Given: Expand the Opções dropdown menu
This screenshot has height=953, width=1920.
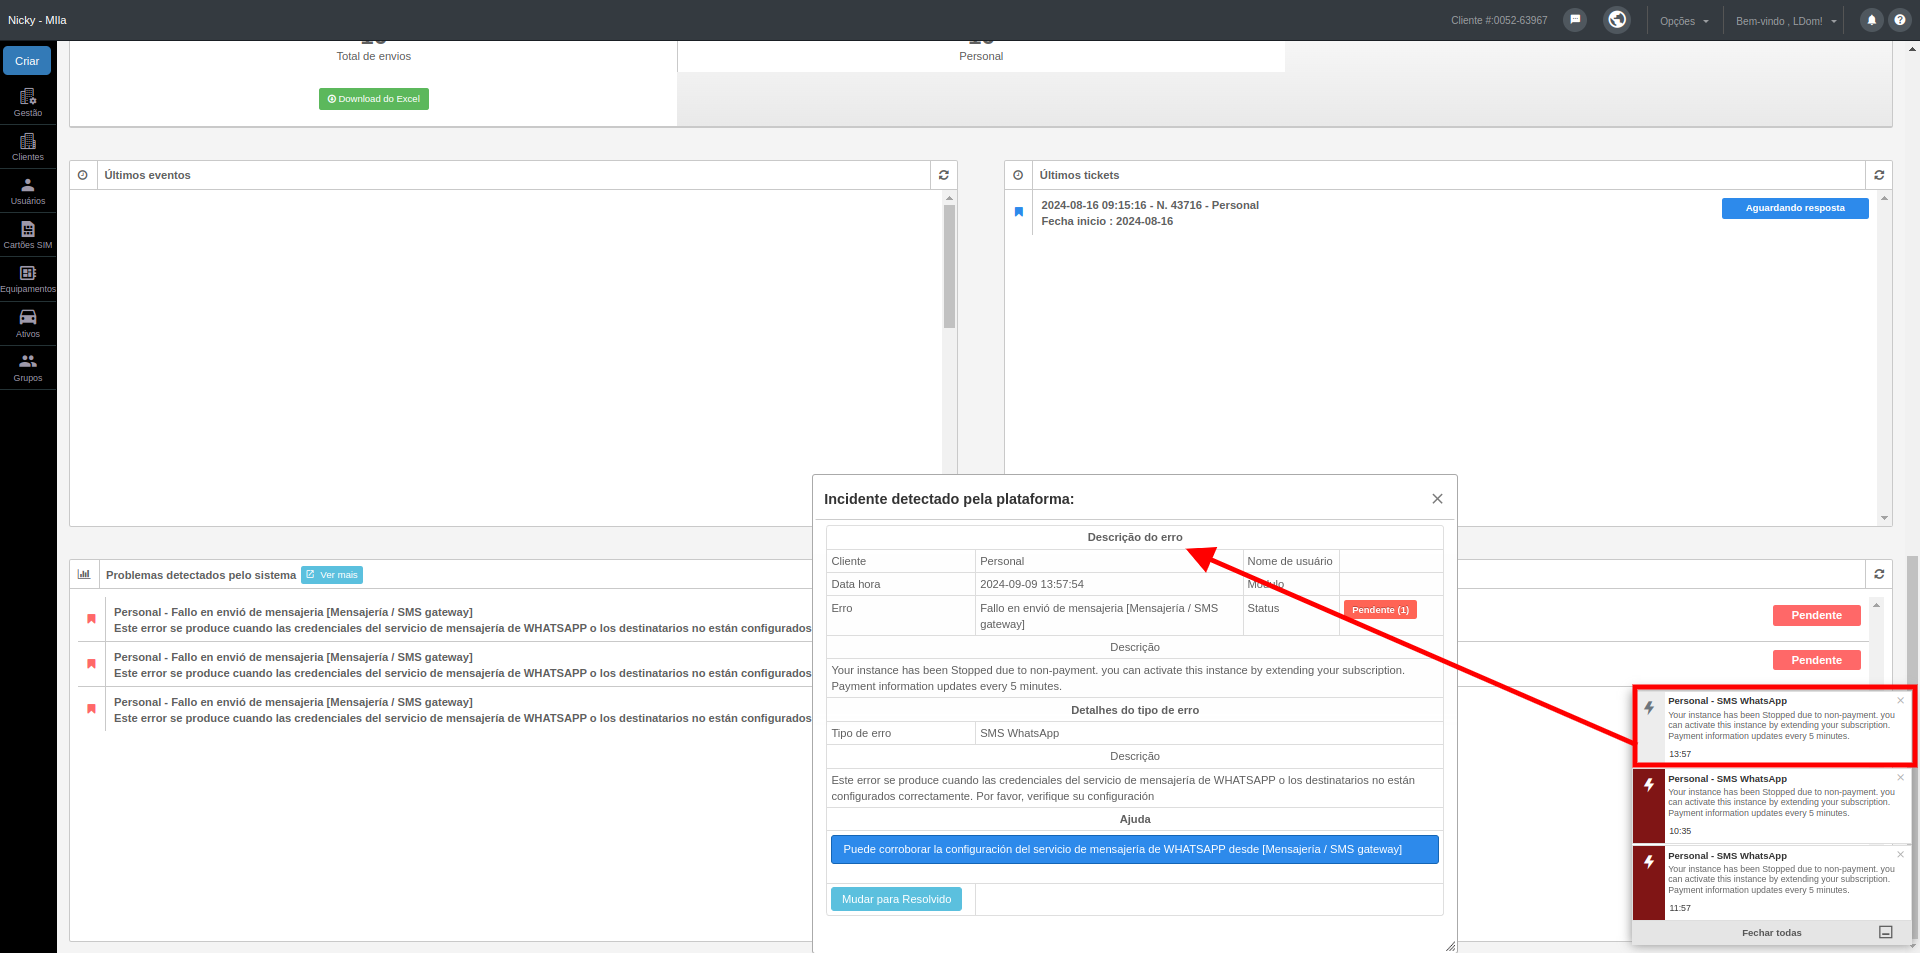Looking at the screenshot, I should point(1684,21).
